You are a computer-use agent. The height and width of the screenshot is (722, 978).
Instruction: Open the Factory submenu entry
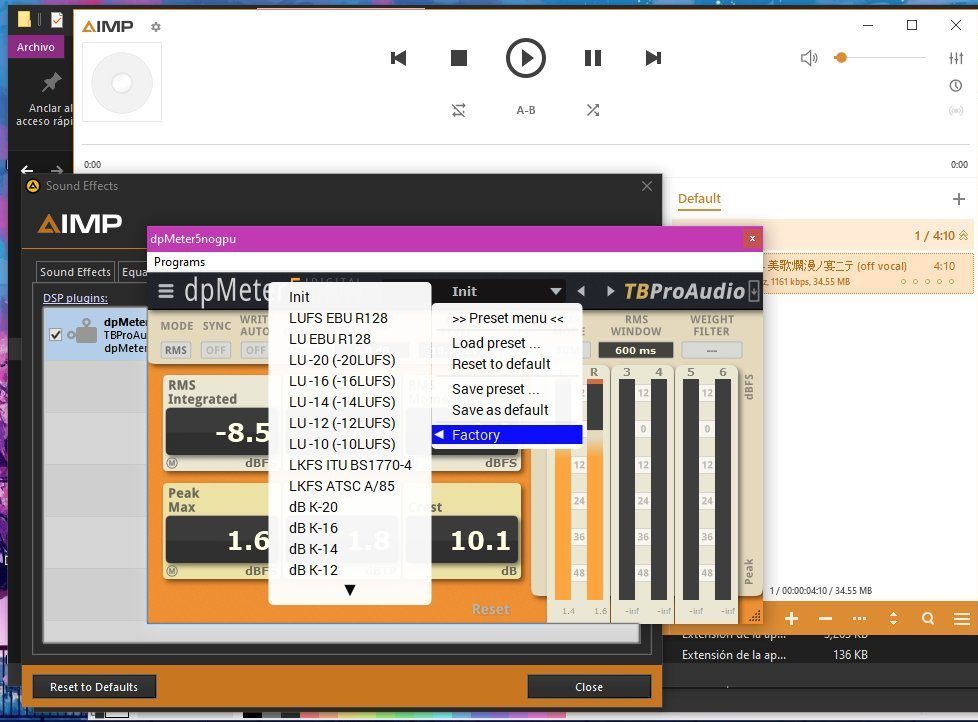point(507,435)
